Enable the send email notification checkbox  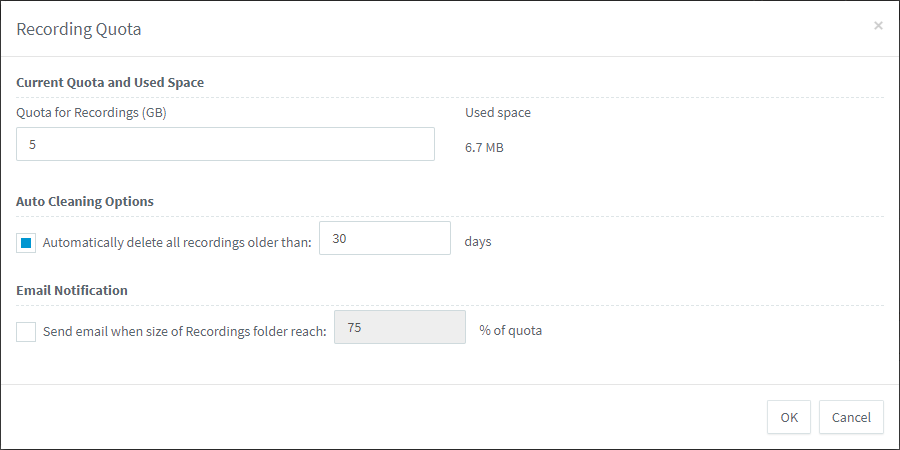[26, 332]
